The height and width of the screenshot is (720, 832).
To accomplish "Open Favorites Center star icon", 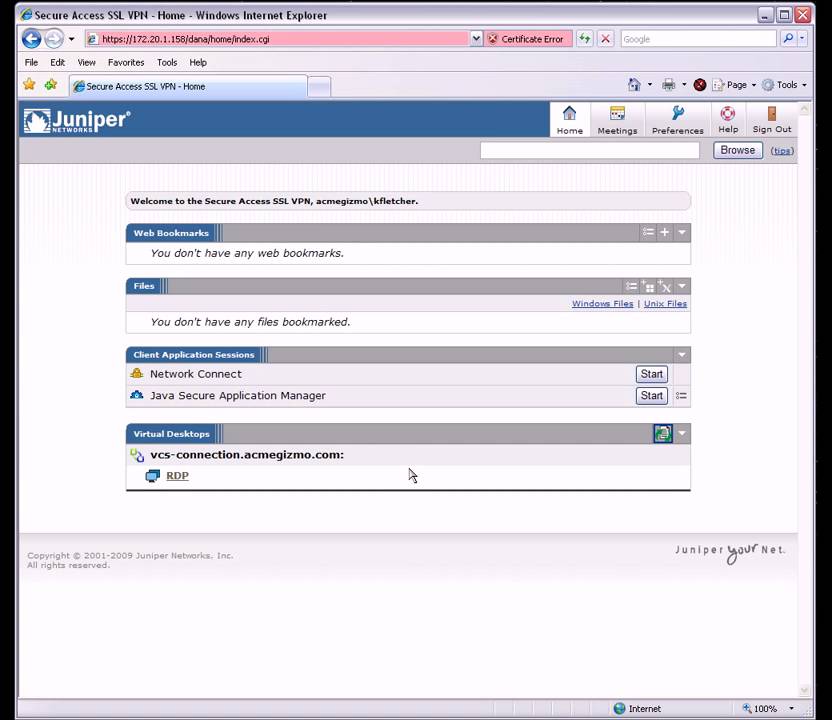I will click(29, 84).
